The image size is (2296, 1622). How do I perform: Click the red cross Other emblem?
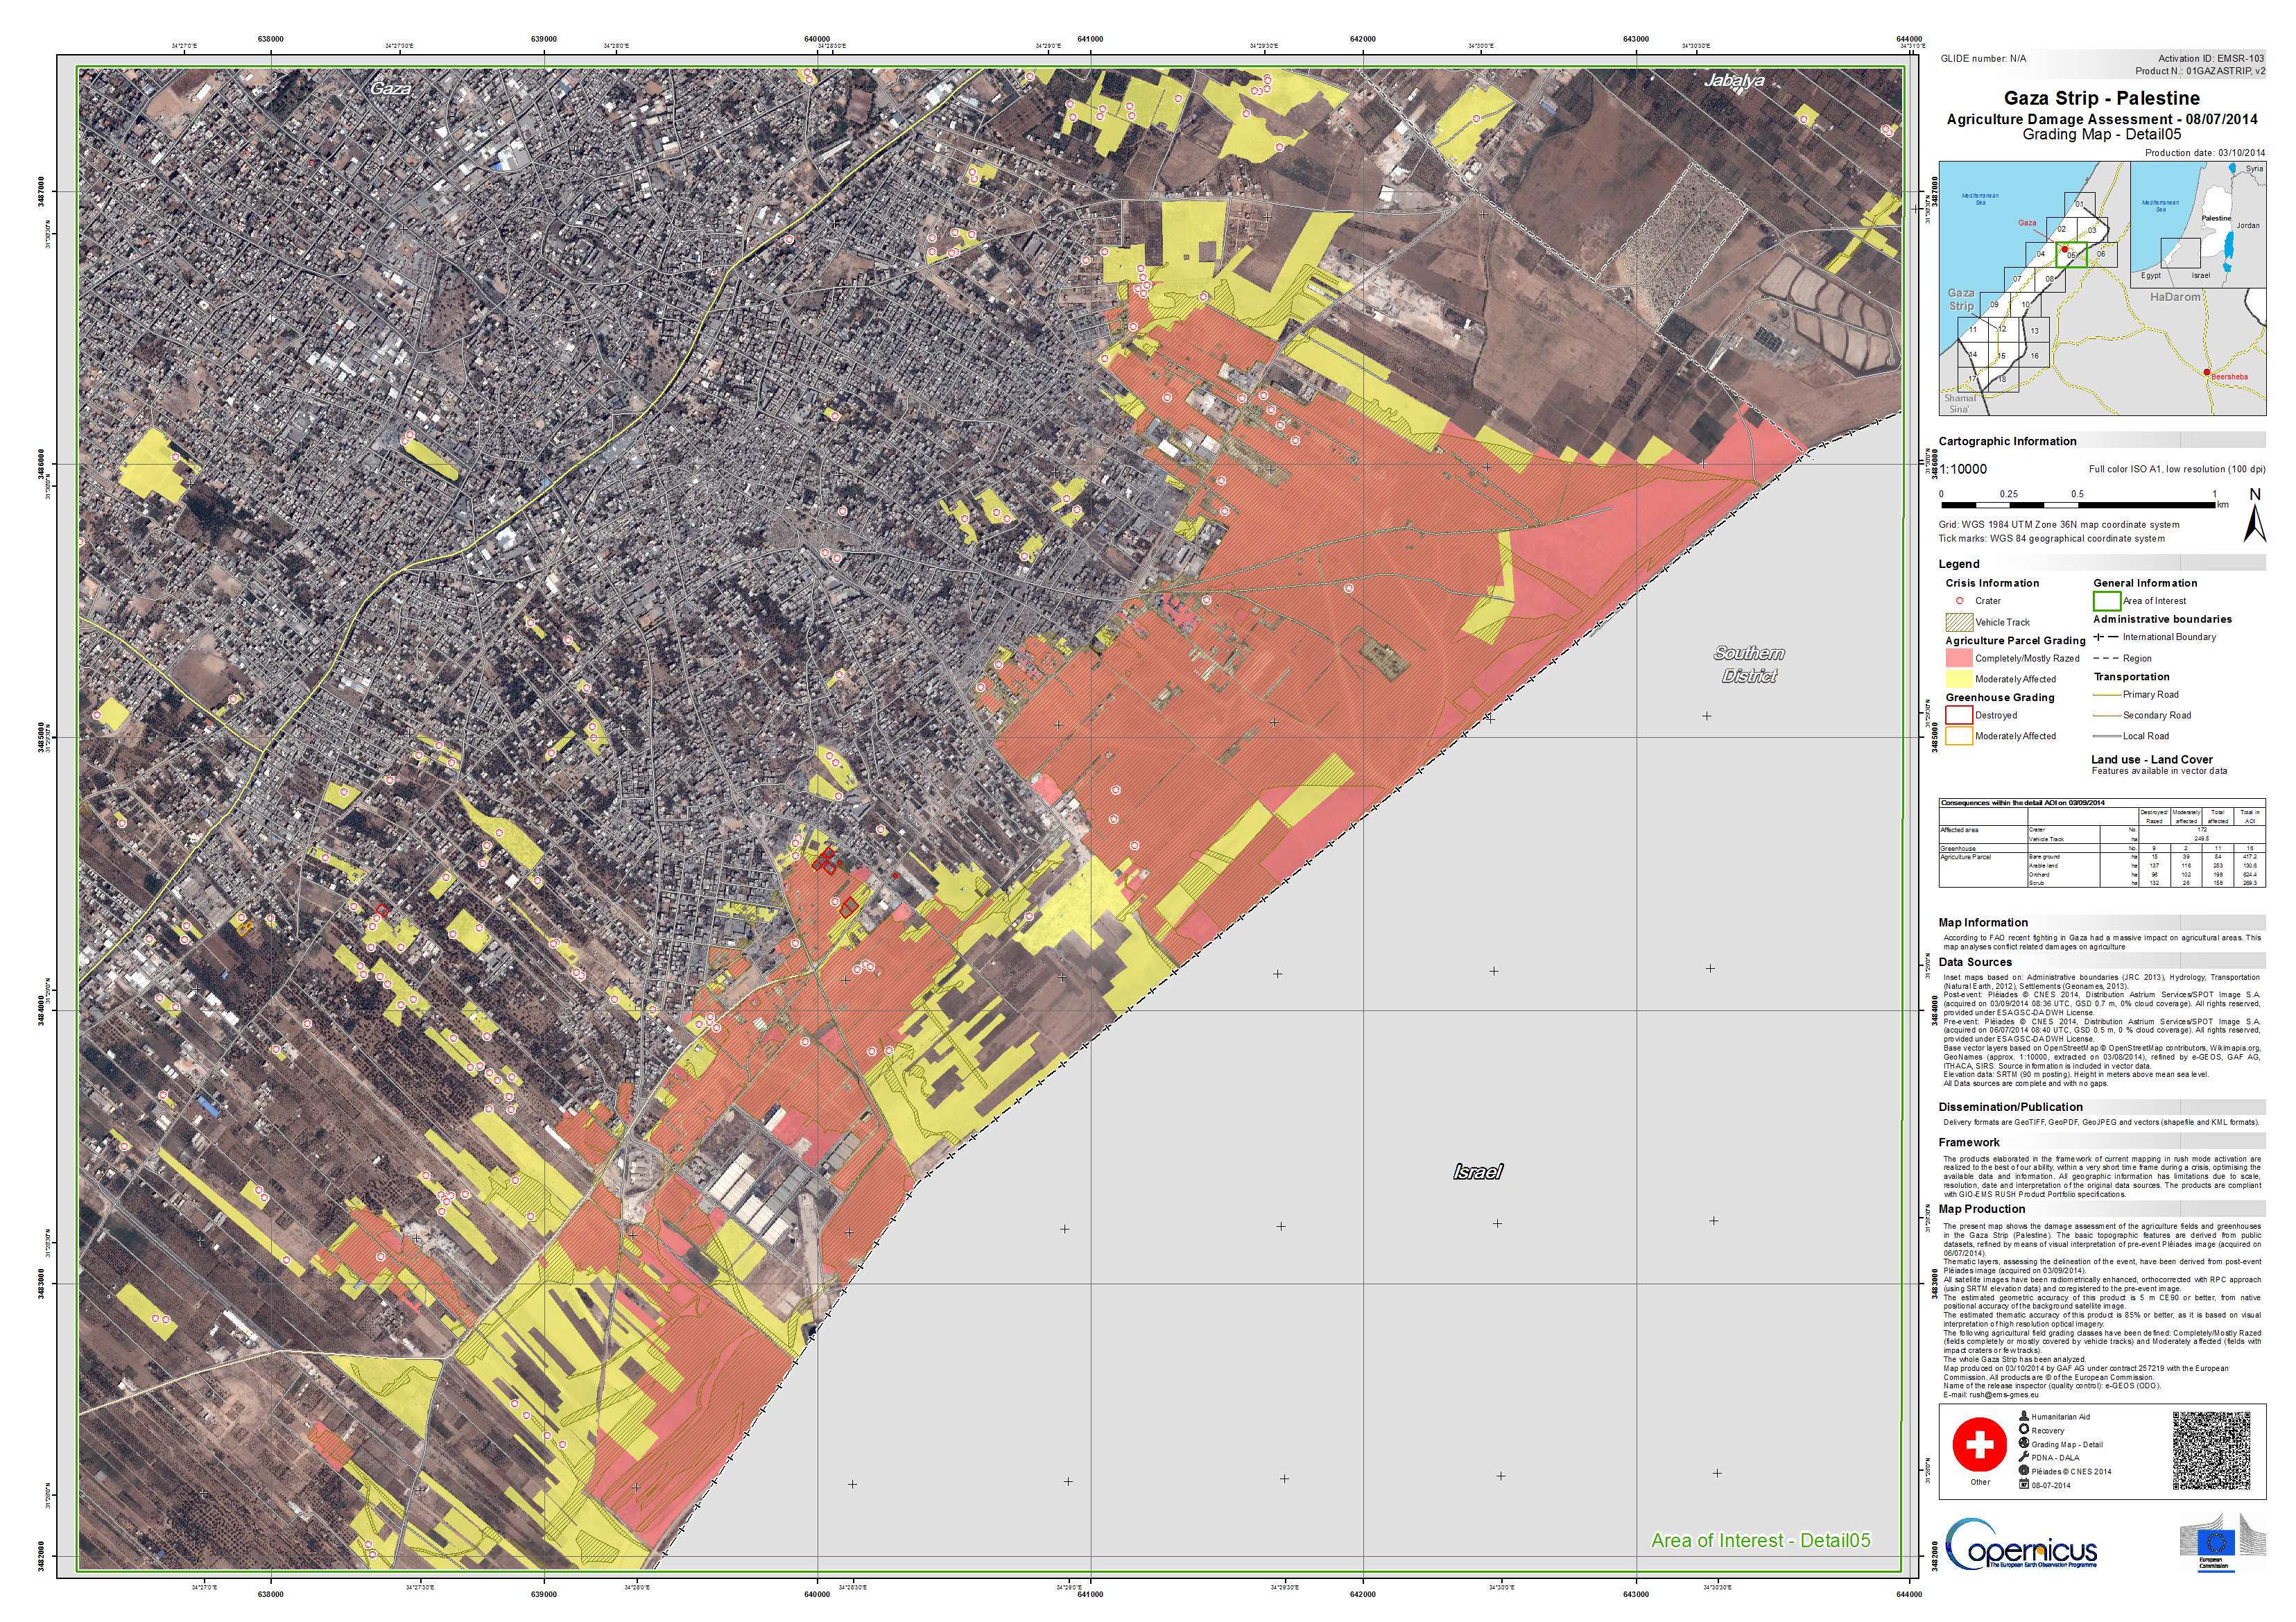tap(1979, 1444)
